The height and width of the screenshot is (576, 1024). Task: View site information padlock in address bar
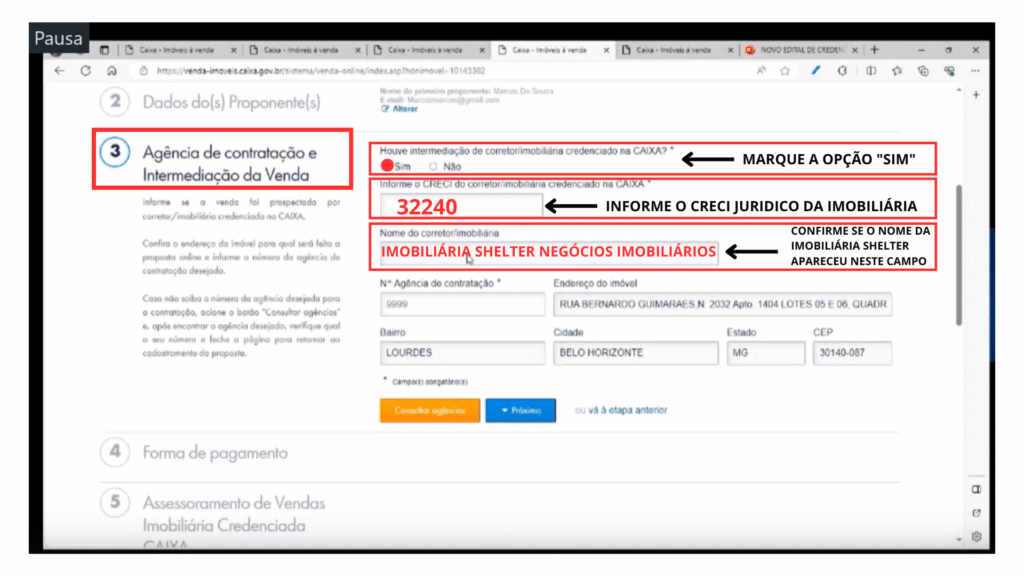(144, 71)
